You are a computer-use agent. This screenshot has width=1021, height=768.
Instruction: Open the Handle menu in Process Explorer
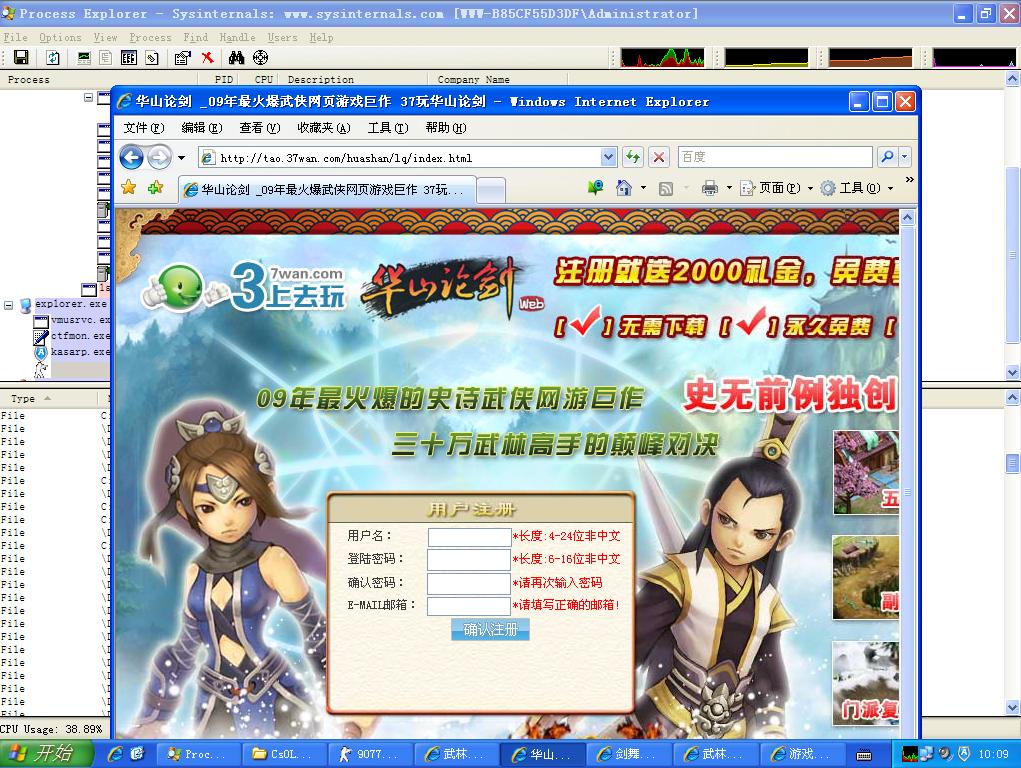click(x=237, y=38)
